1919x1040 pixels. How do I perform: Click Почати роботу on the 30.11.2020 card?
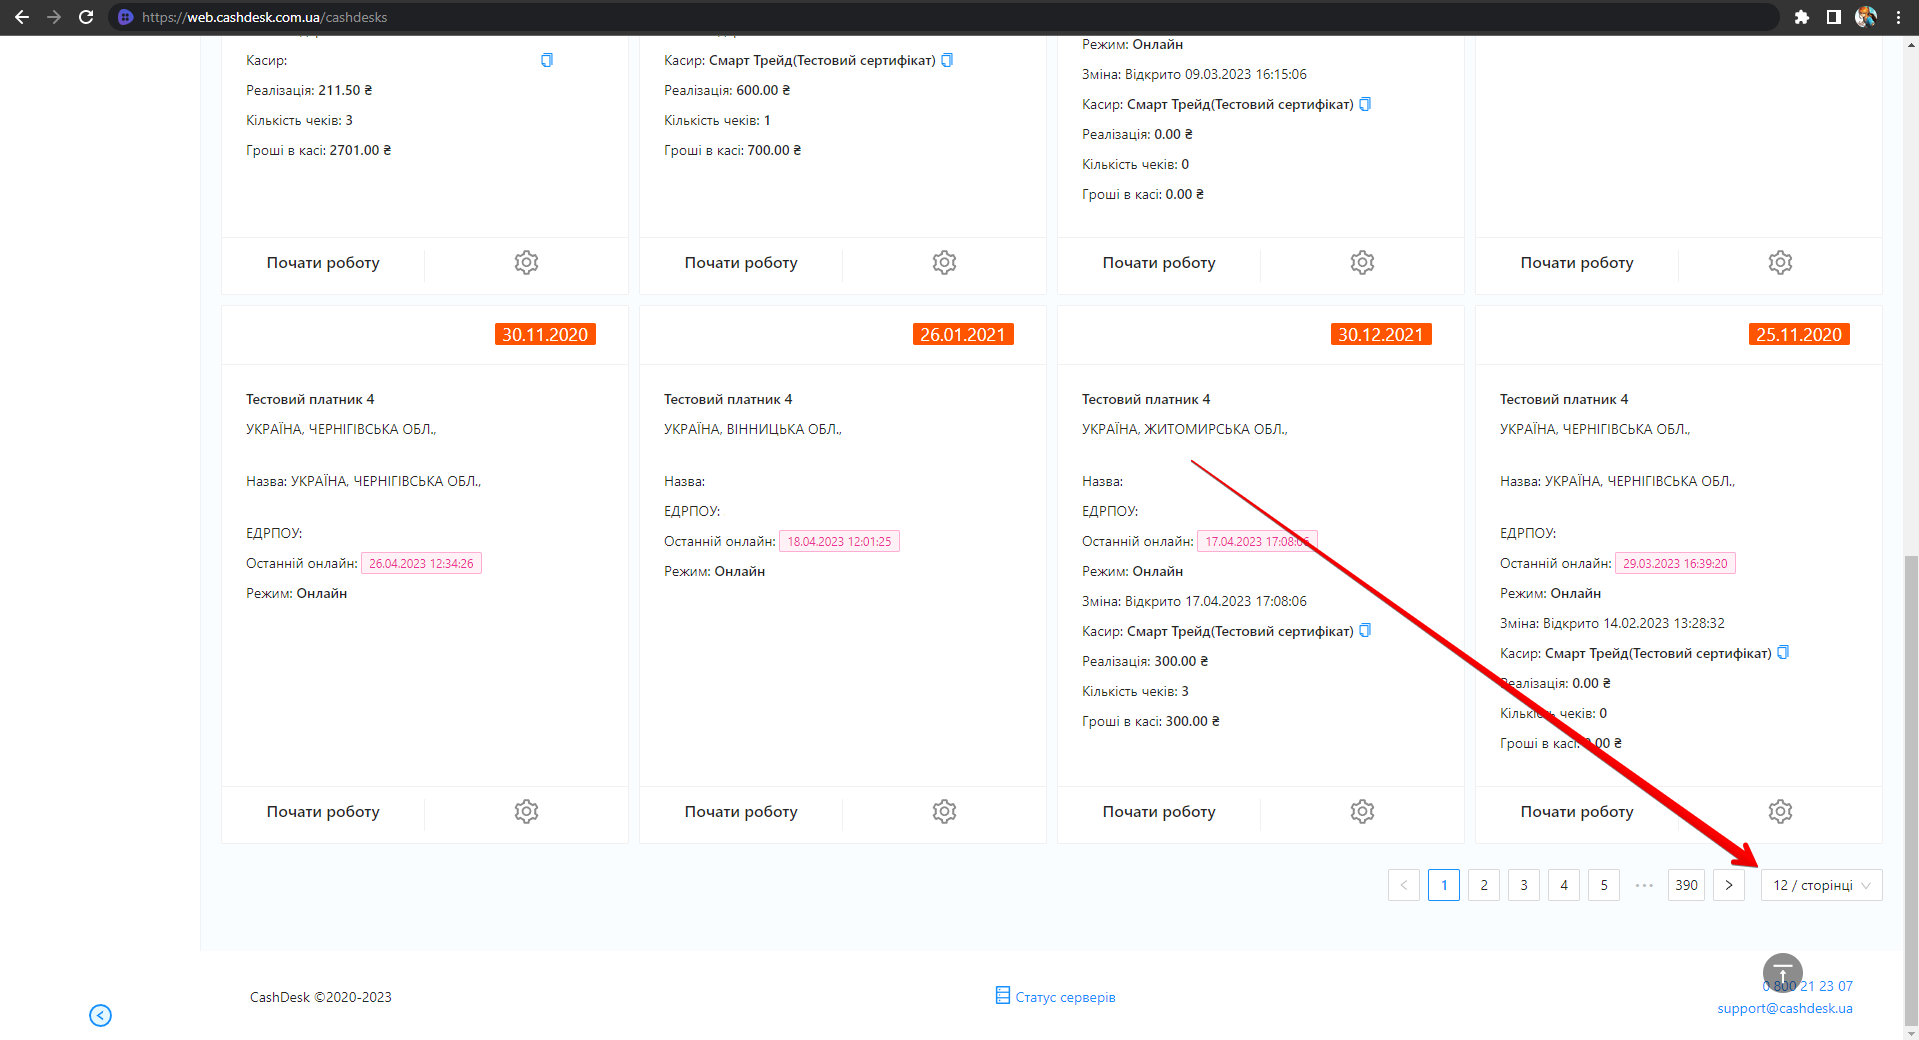click(323, 812)
